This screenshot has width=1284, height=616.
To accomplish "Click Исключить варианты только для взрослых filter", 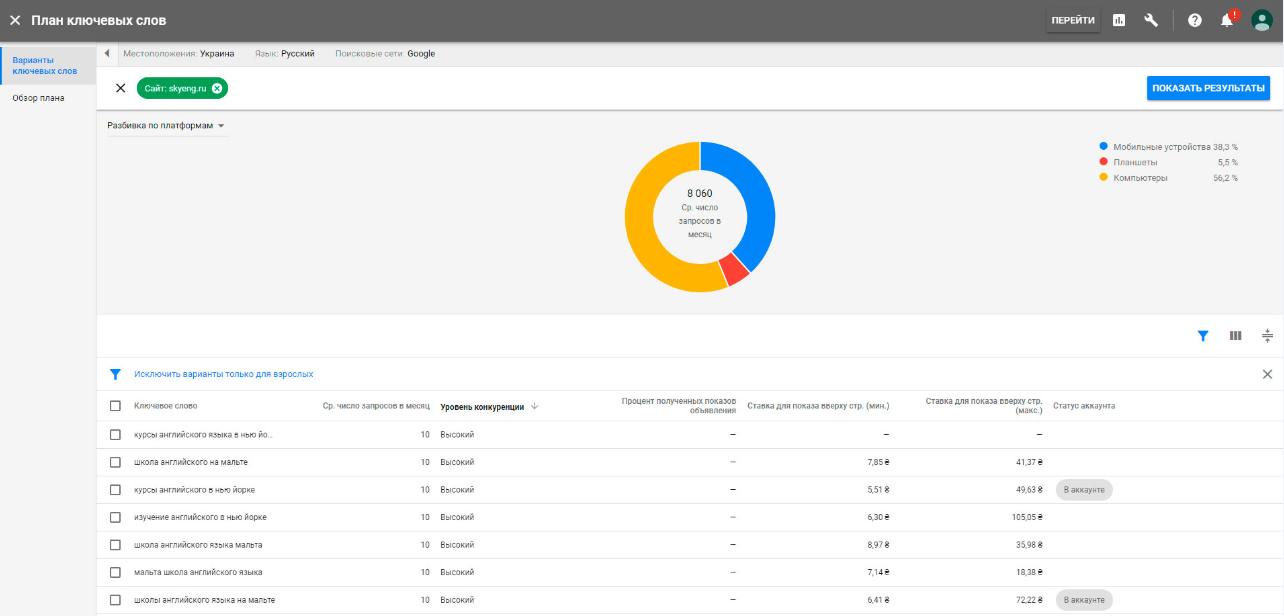I will (x=224, y=374).
